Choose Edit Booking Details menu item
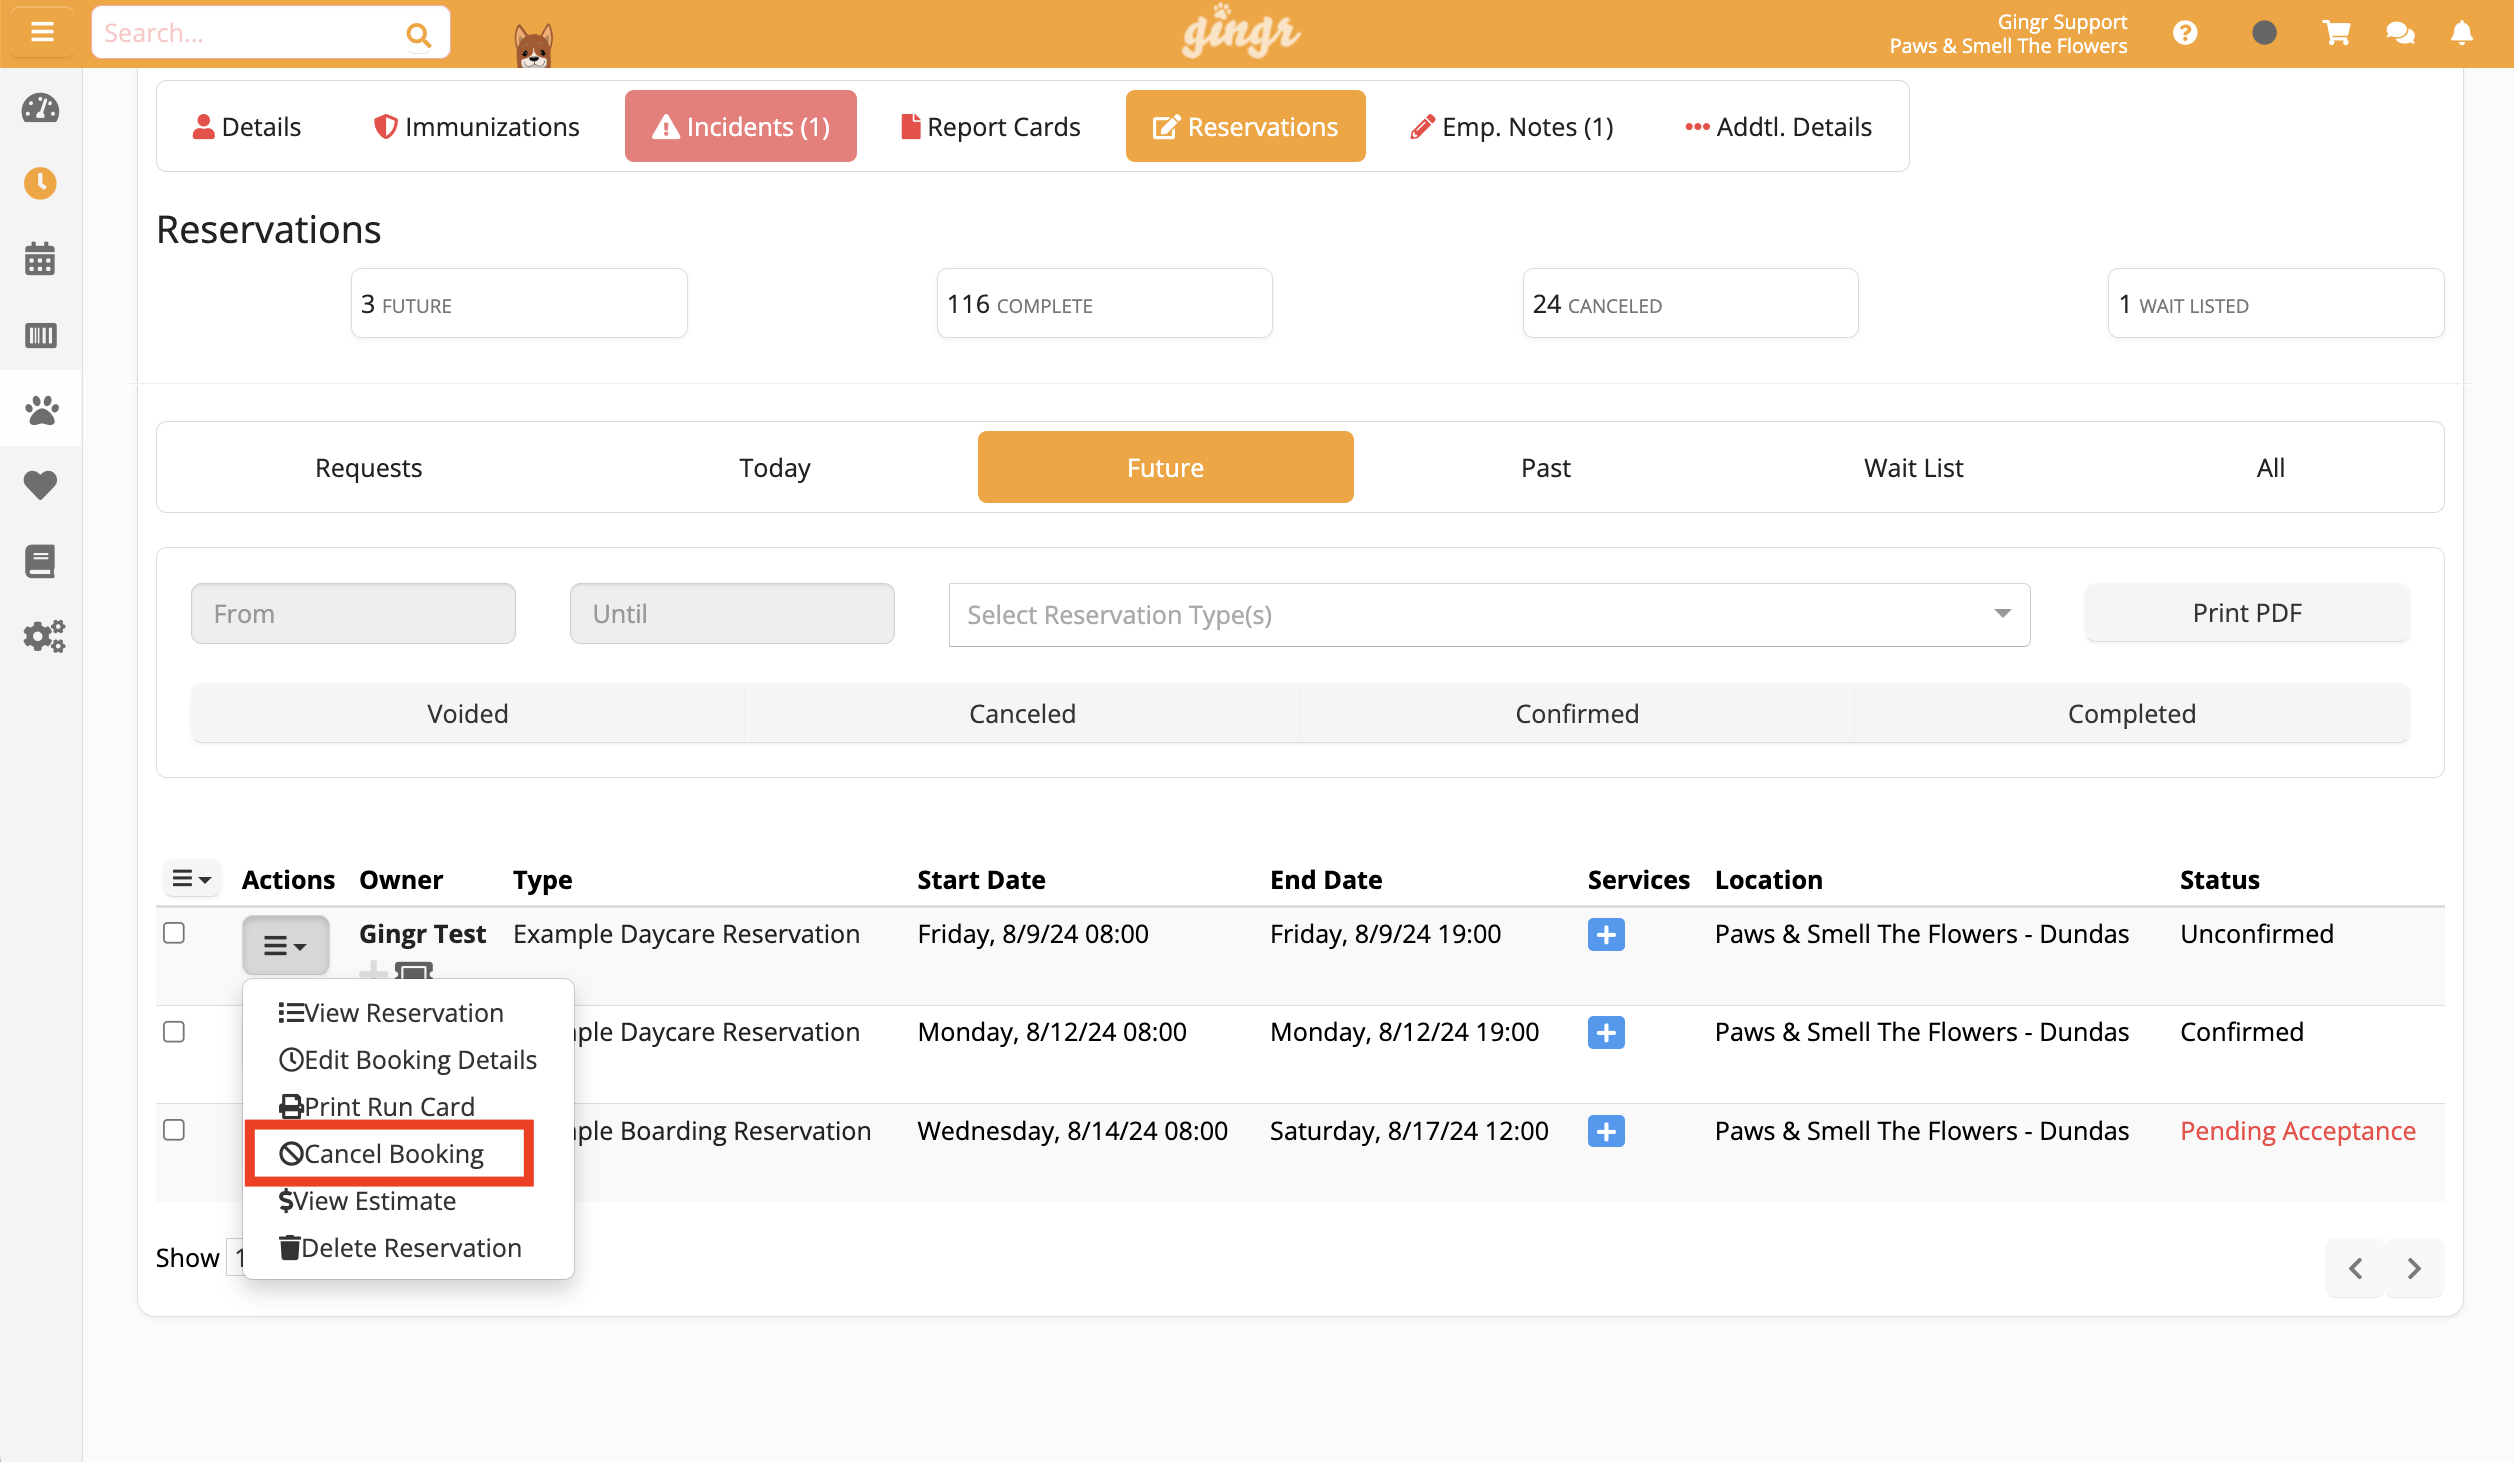Viewport: 2514px width, 1462px height. coord(408,1059)
